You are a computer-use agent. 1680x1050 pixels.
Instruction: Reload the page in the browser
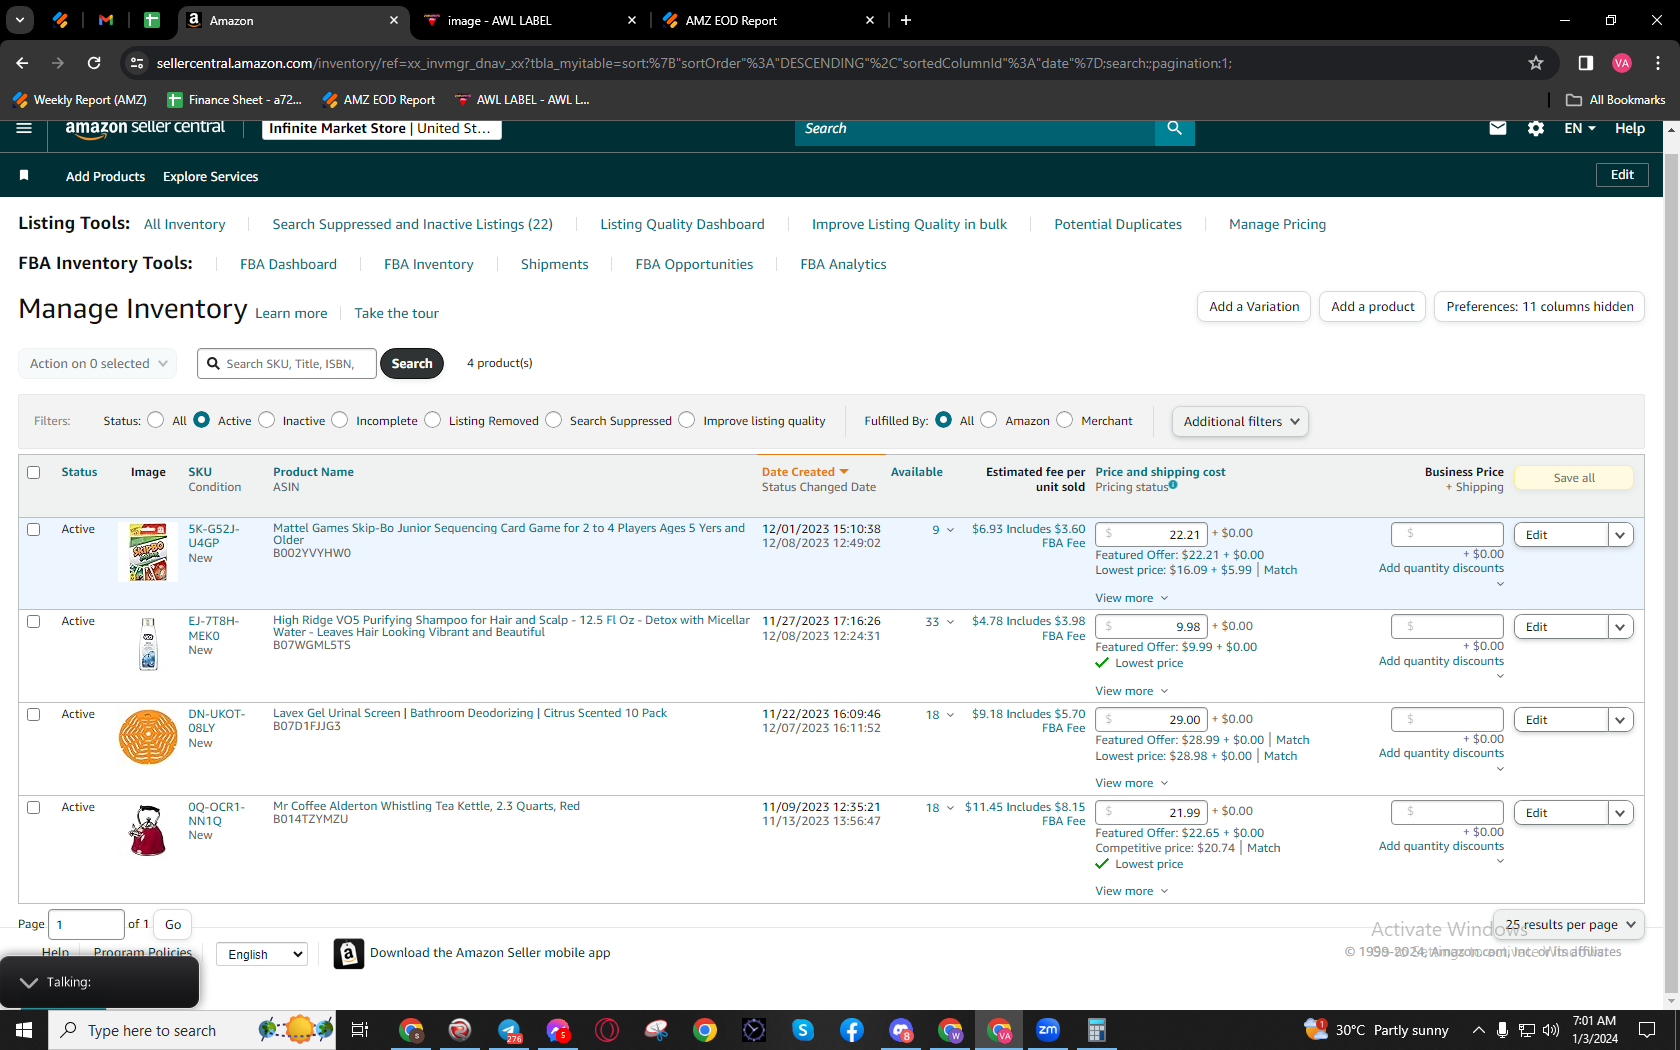(x=94, y=63)
